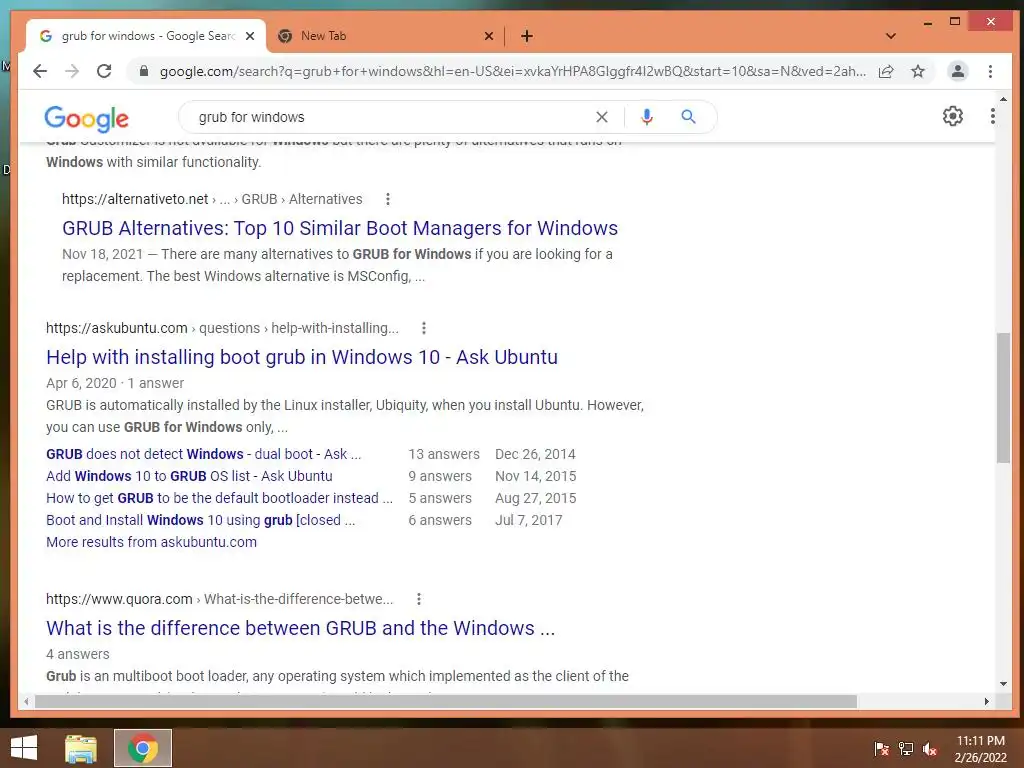Start voice search with microphone
The image size is (1024, 768).
pyautogui.click(x=647, y=117)
